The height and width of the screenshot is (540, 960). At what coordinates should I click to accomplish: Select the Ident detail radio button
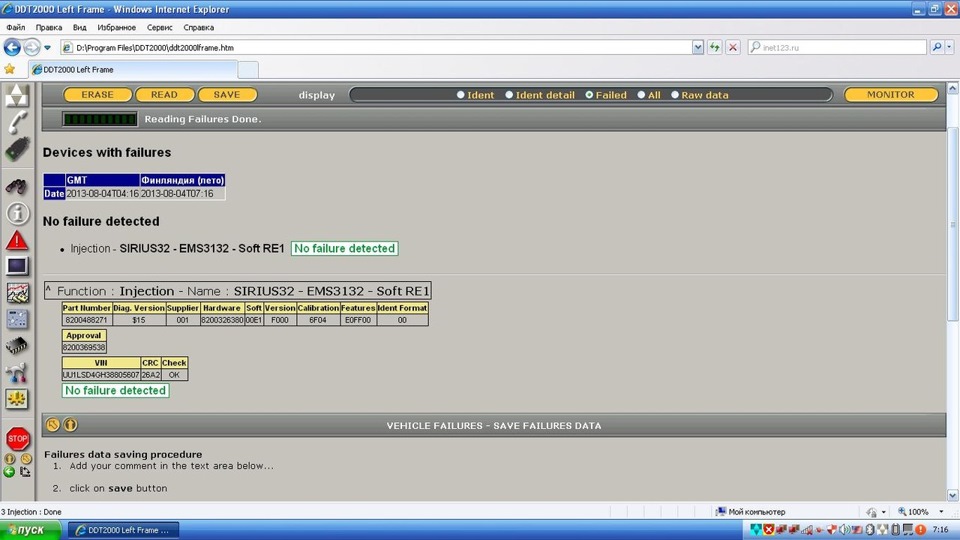[x=509, y=95]
